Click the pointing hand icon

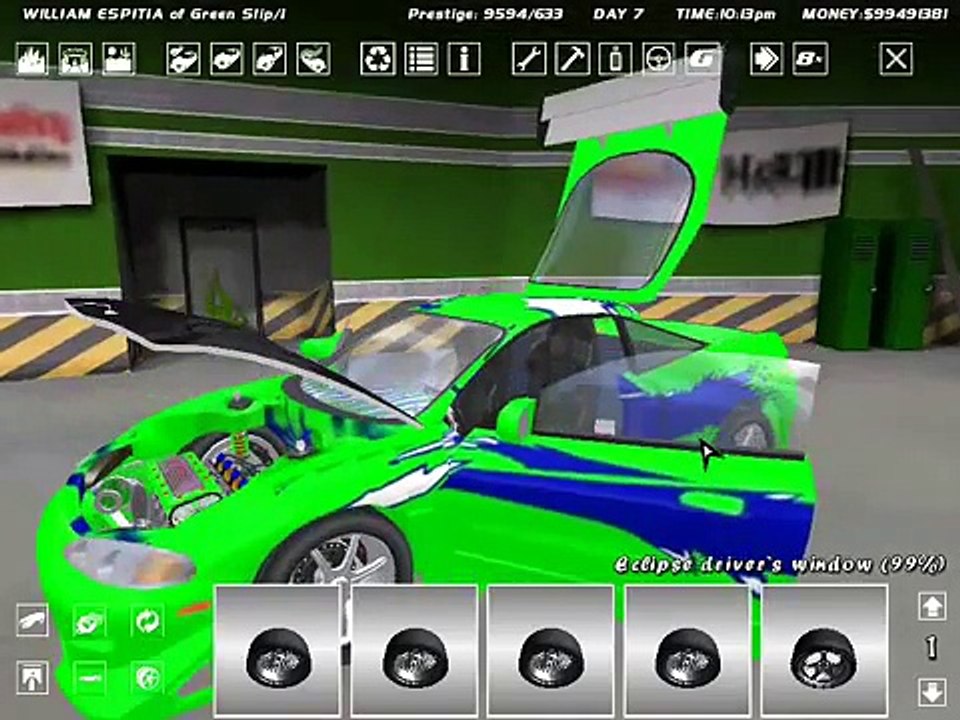(32, 620)
